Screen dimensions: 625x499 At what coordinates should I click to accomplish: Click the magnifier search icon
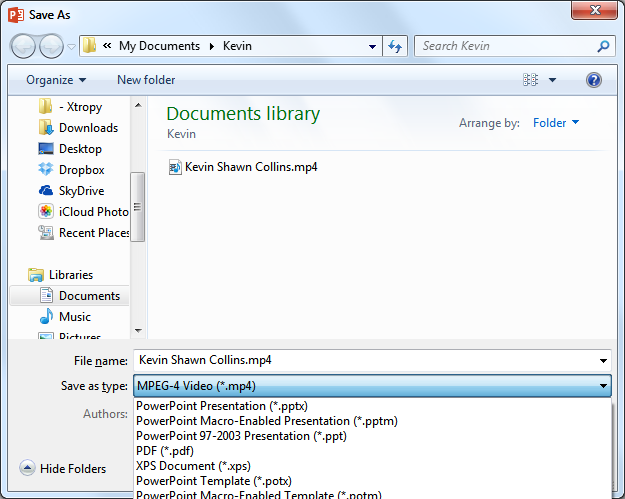tap(603, 46)
